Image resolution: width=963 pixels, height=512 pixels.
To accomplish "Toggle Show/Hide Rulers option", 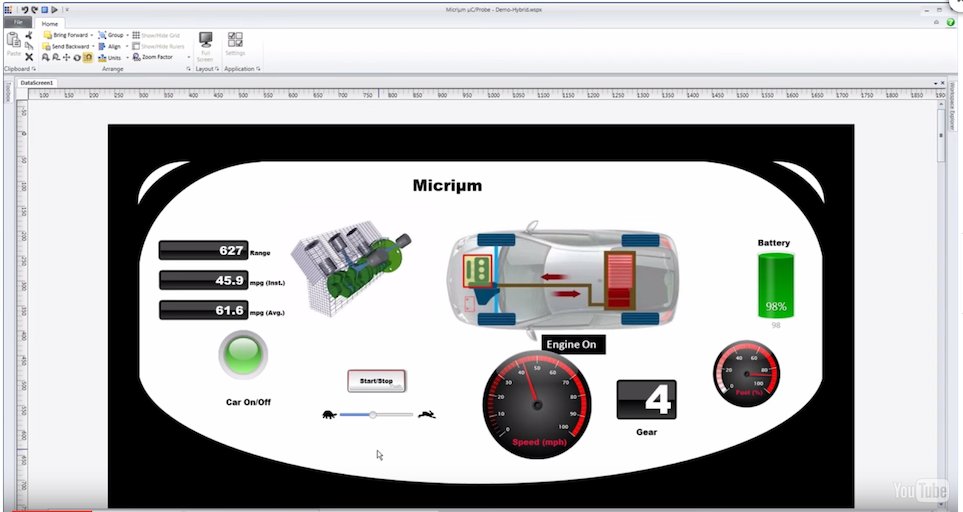I will [x=158, y=46].
